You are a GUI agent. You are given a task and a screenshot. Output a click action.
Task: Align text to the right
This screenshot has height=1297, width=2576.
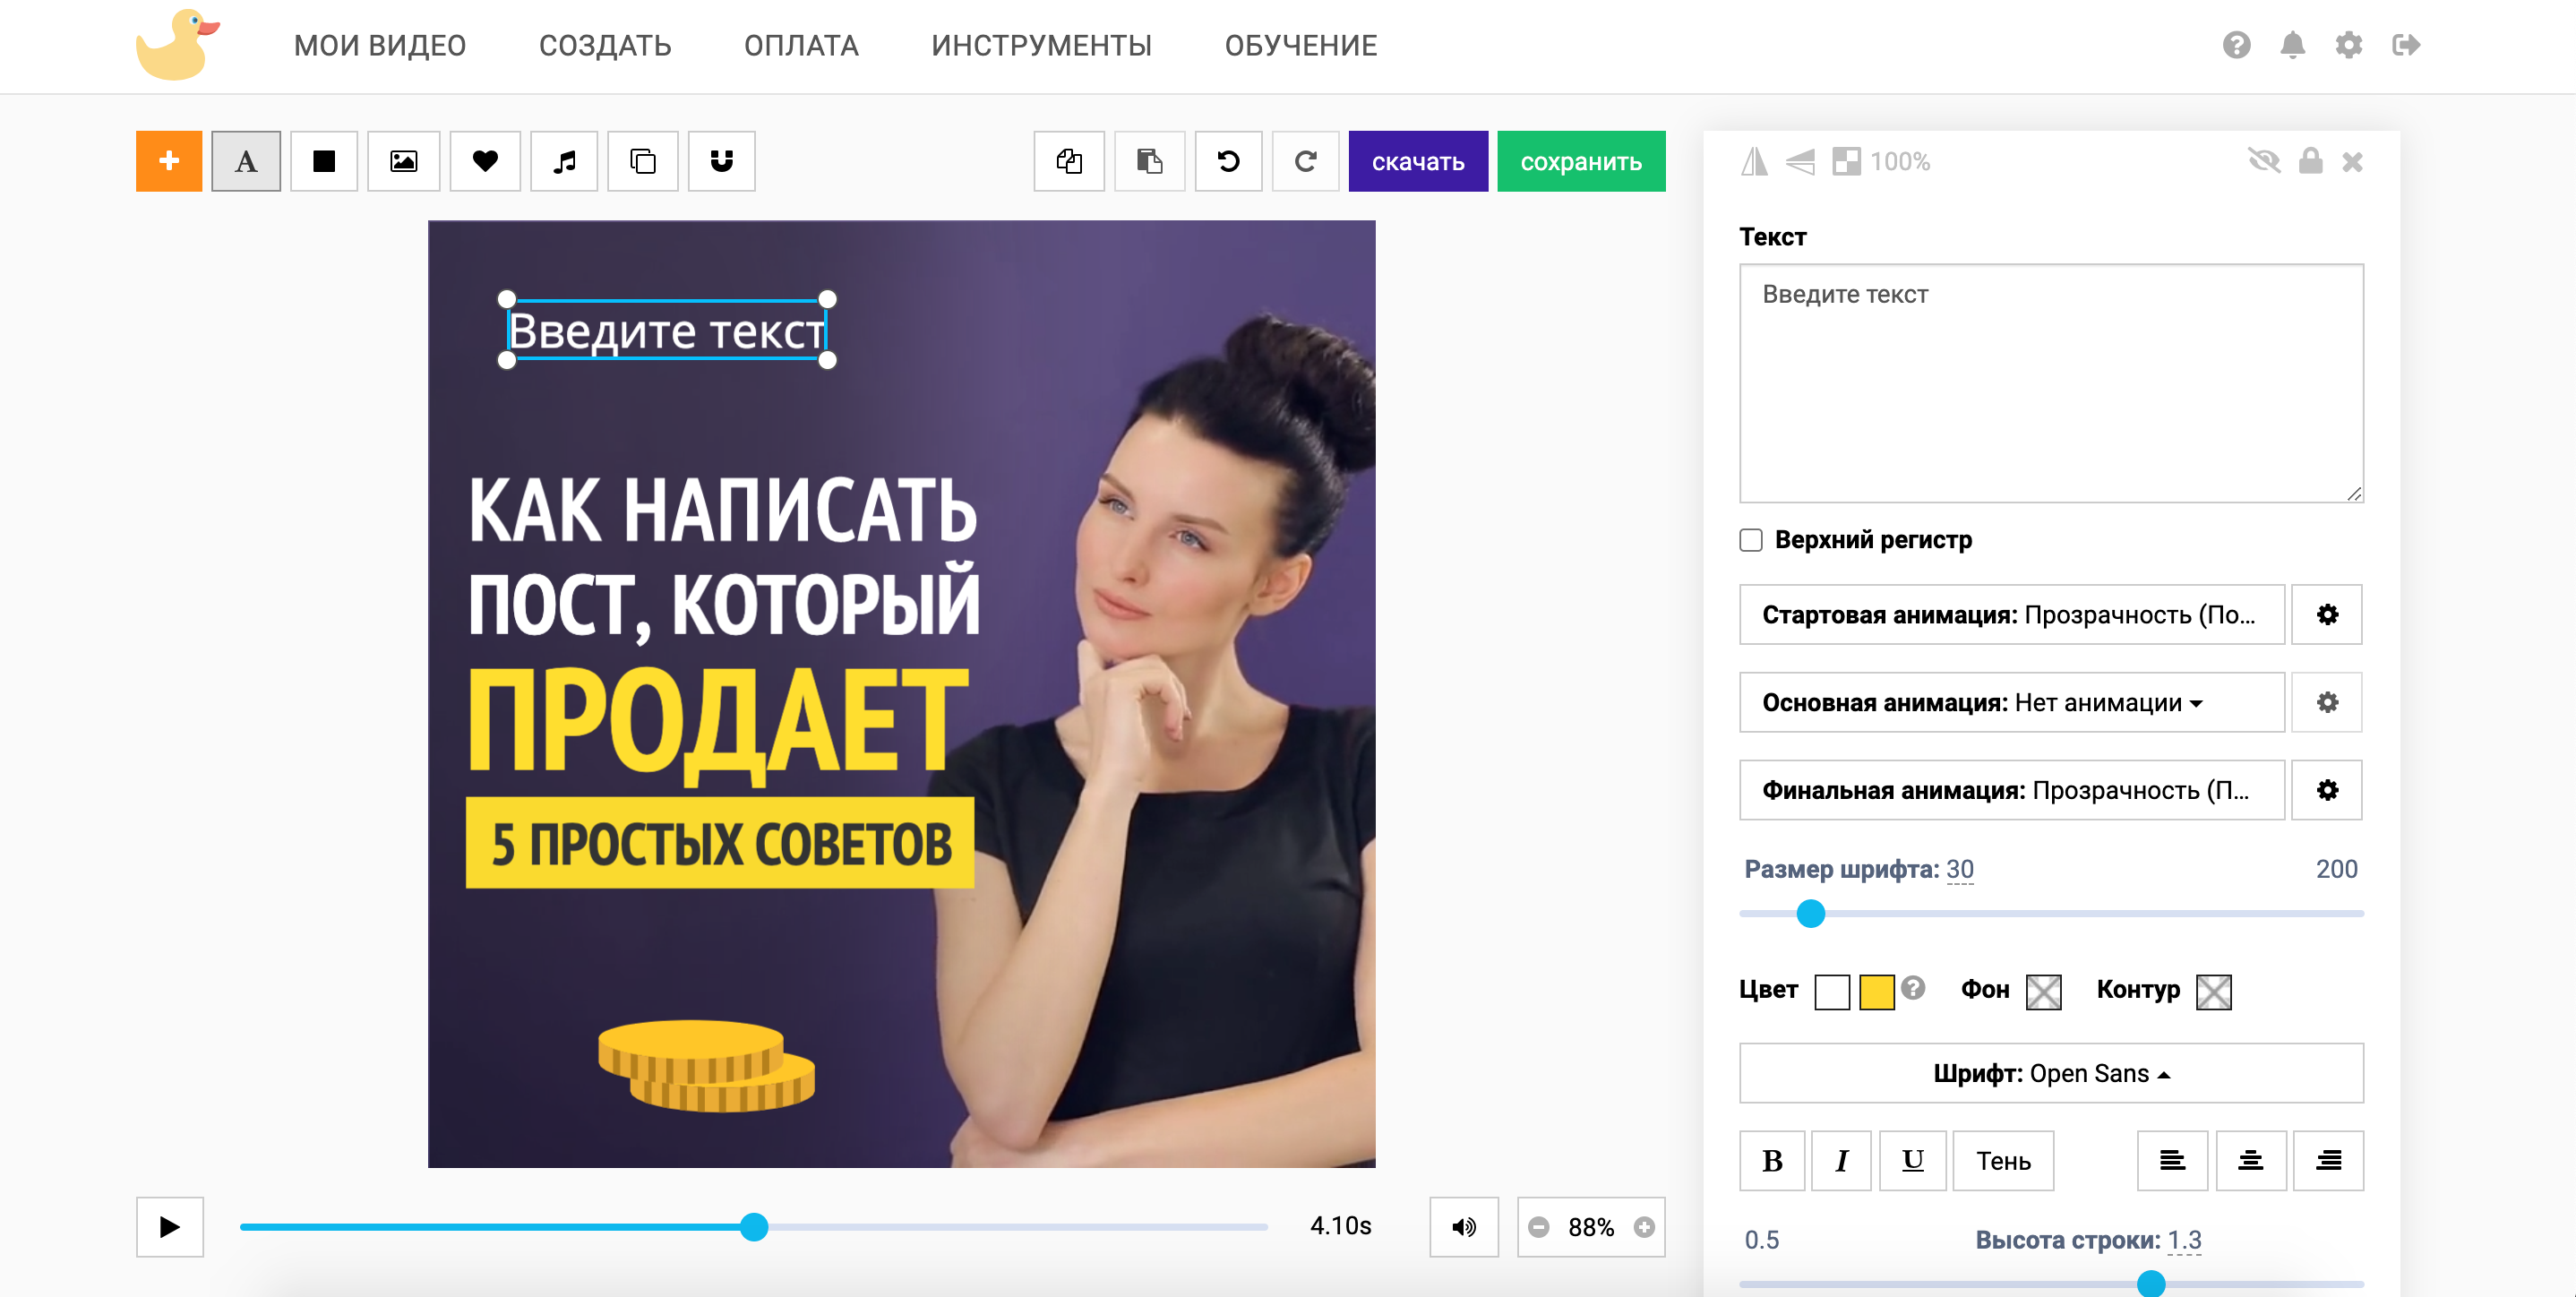[2329, 1161]
